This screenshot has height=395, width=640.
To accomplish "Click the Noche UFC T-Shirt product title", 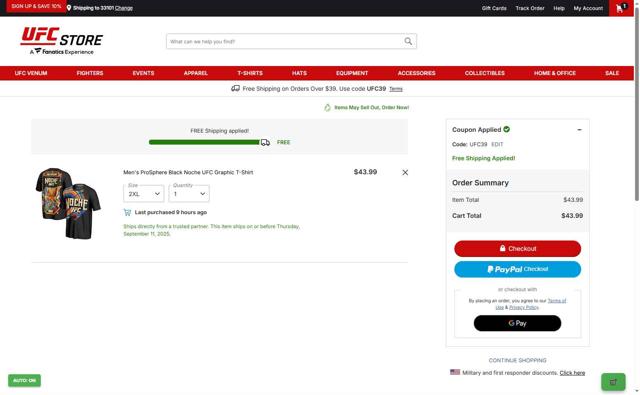I will tap(188, 172).
